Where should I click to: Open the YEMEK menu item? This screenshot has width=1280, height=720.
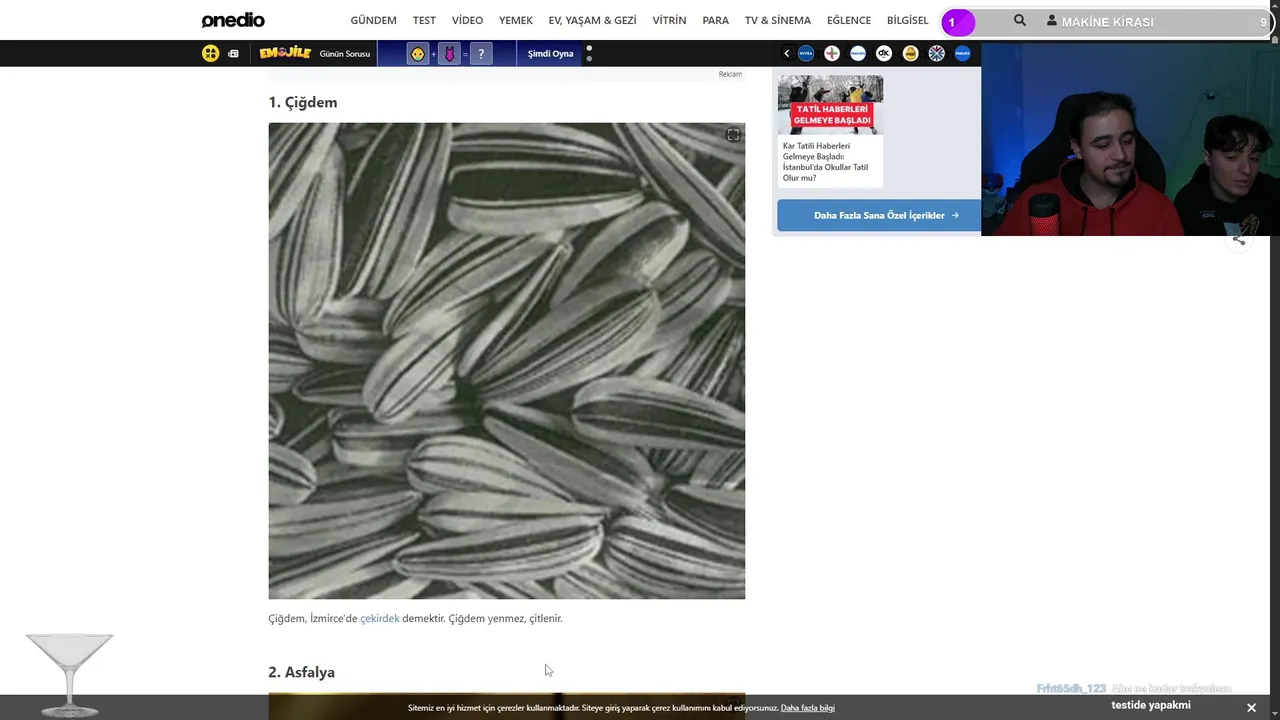point(516,20)
